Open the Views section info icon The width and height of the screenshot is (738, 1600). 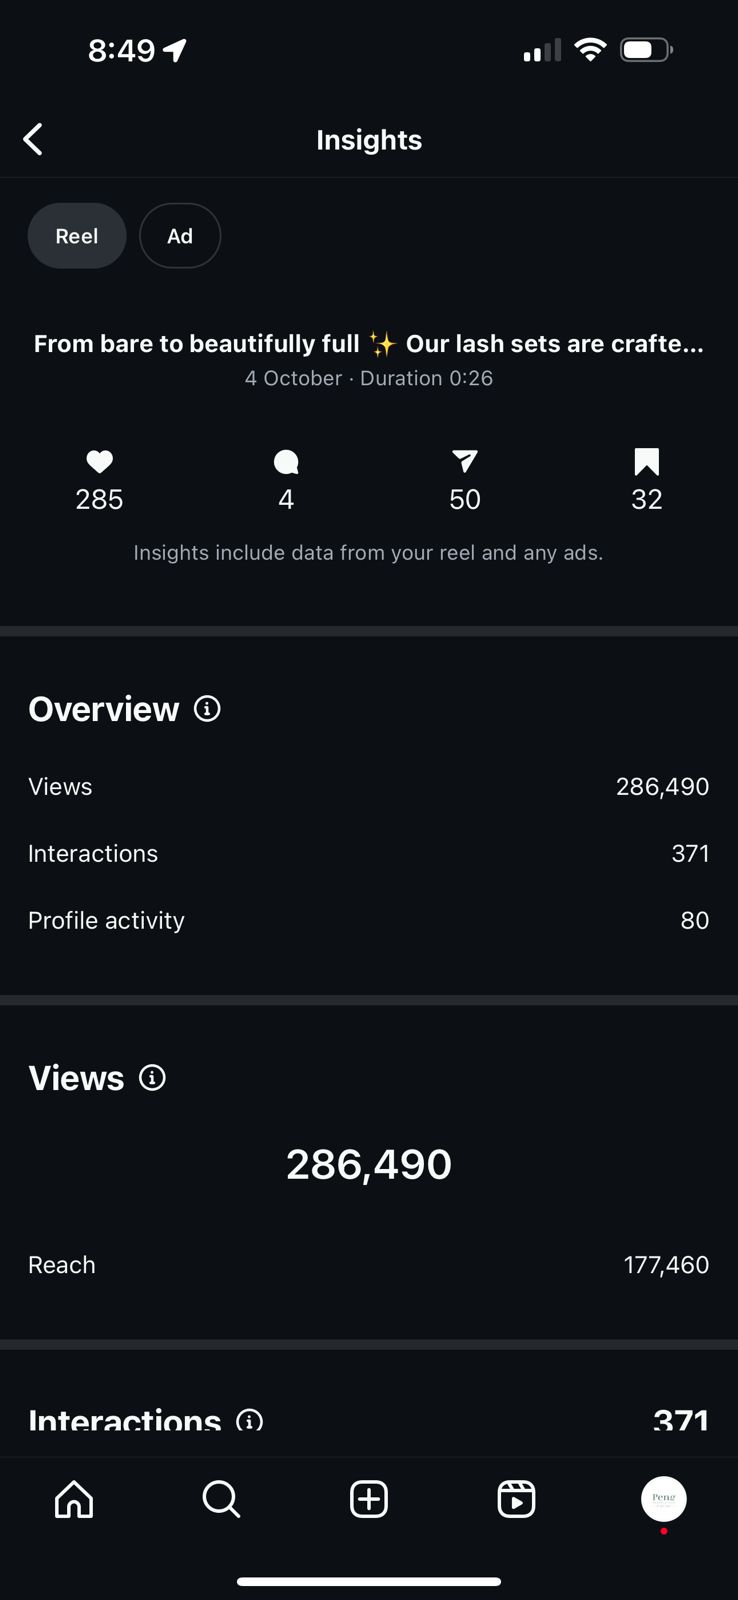(x=152, y=1078)
